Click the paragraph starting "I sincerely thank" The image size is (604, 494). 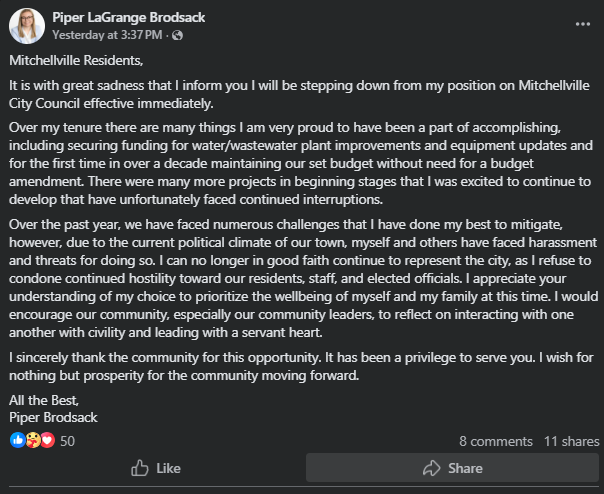point(300,366)
